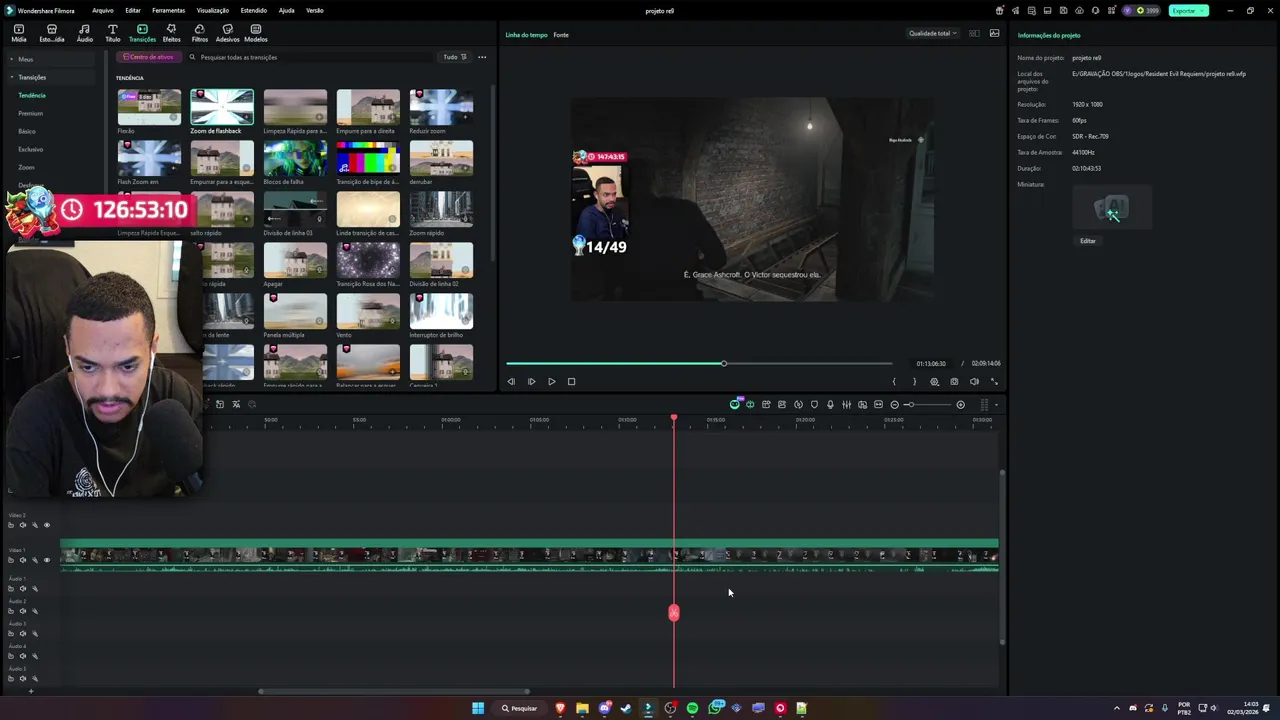Viewport: 1280px width, 720px height.
Task: Open the Visualização menu
Action: (213, 10)
